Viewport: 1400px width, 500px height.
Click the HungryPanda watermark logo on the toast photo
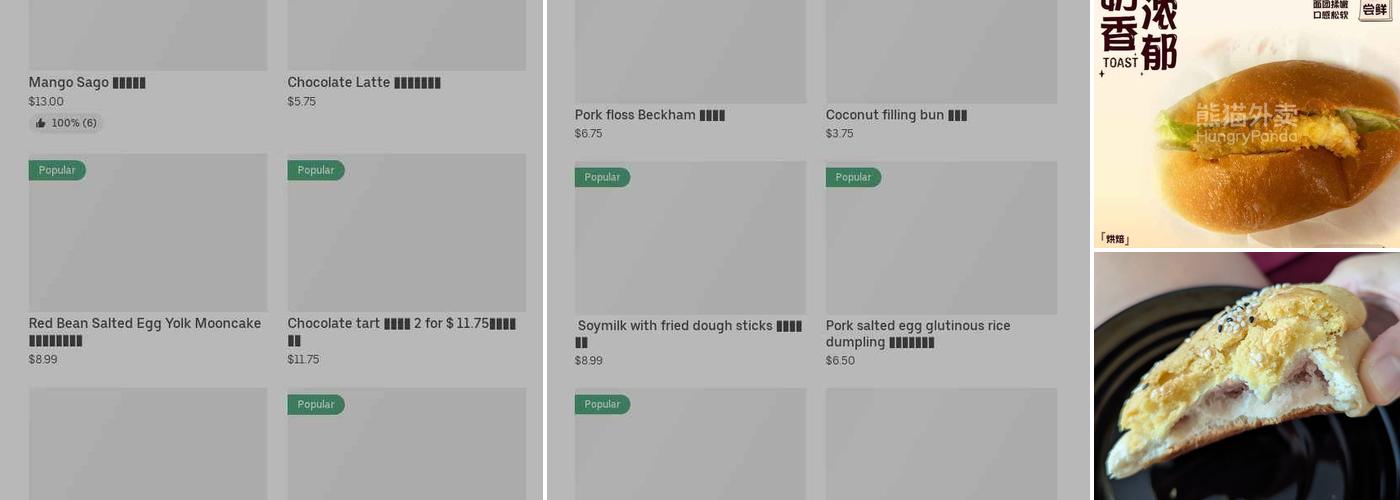(1246, 124)
